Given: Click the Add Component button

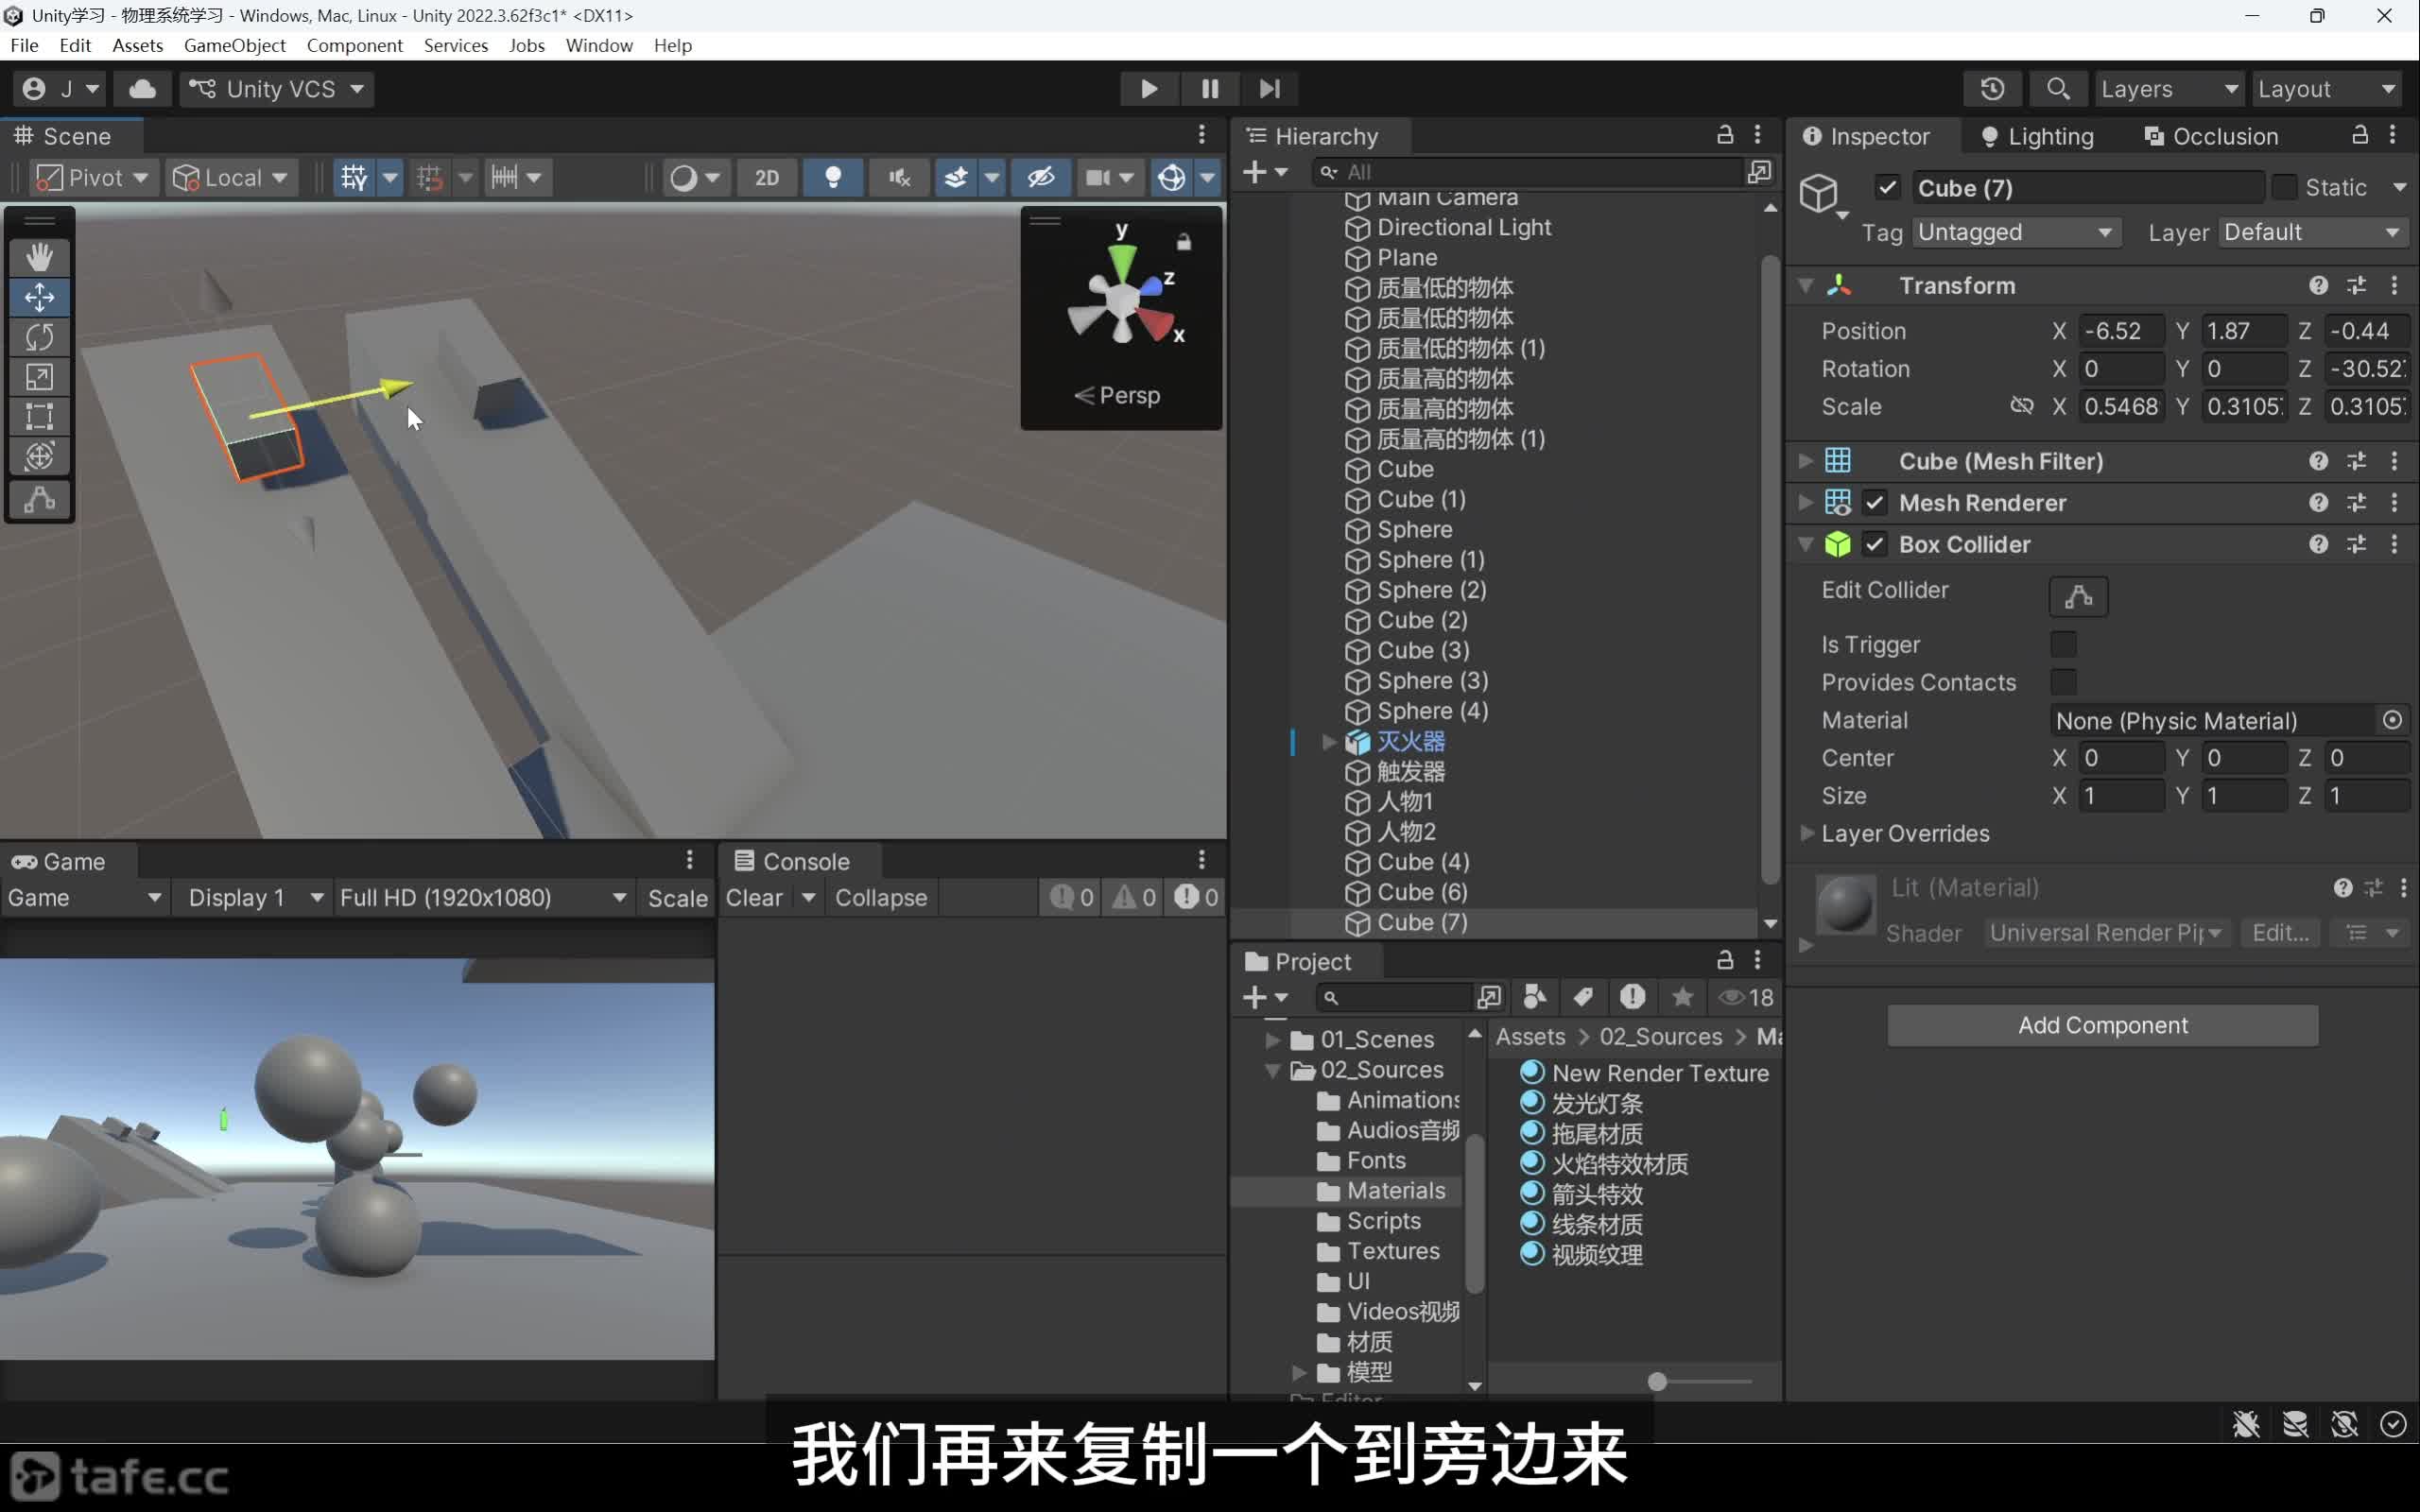Looking at the screenshot, I should click(x=2102, y=1025).
